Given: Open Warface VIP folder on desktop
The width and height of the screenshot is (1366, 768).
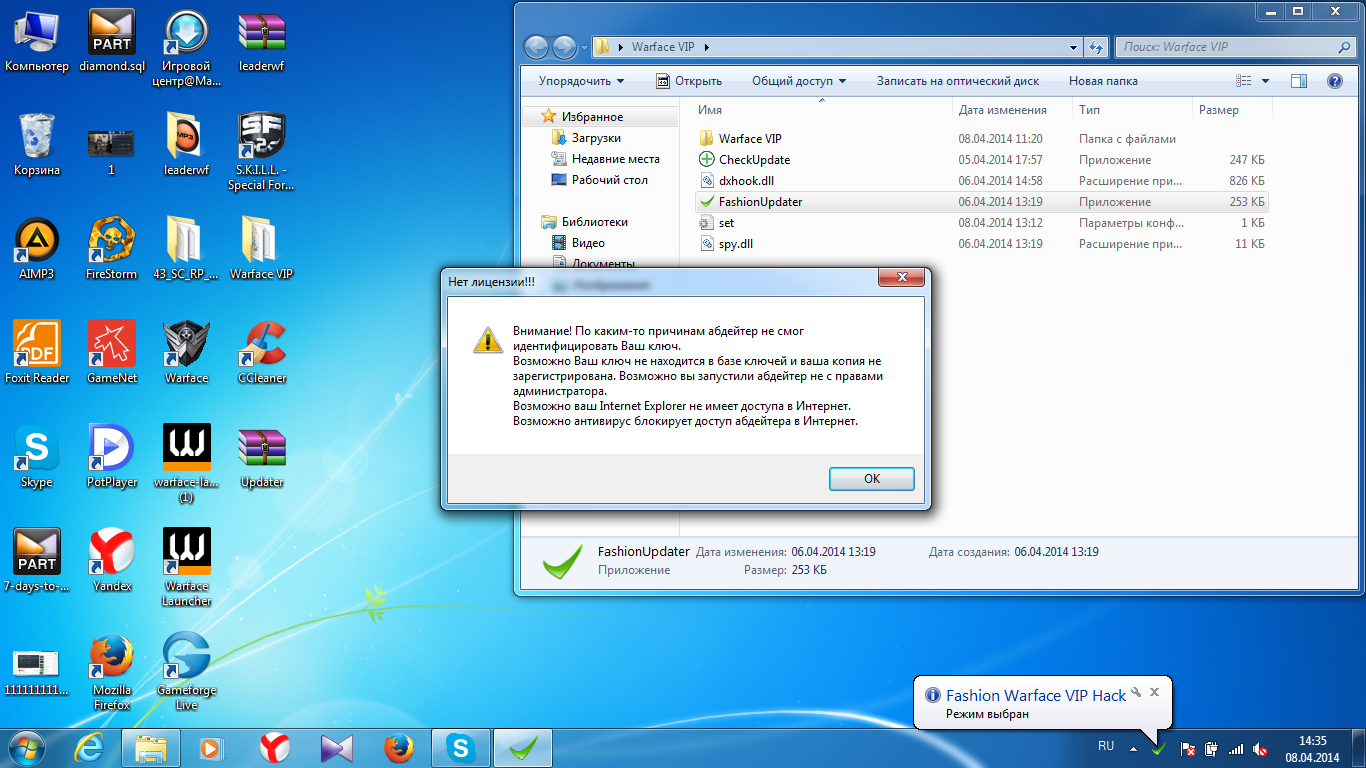Looking at the screenshot, I should point(262,249).
